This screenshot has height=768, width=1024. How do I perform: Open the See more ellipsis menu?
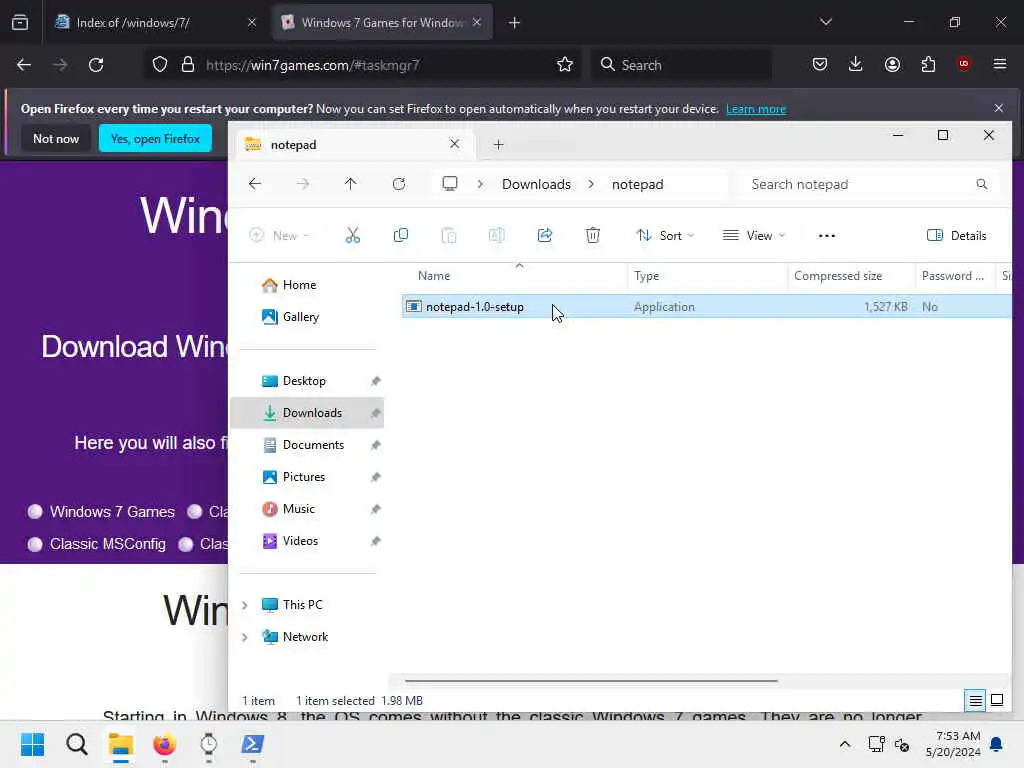(827, 236)
